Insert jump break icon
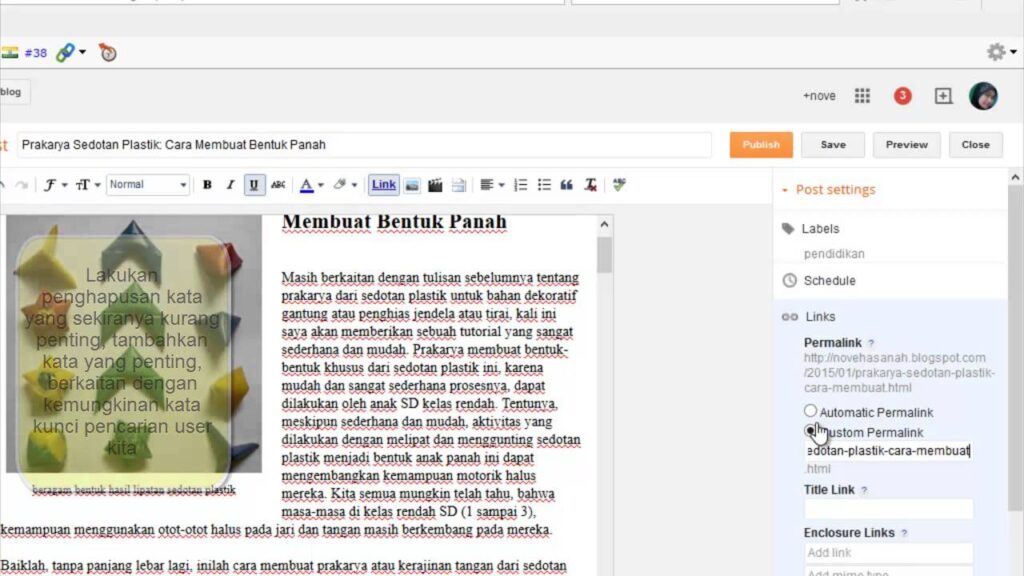 pos(458,185)
